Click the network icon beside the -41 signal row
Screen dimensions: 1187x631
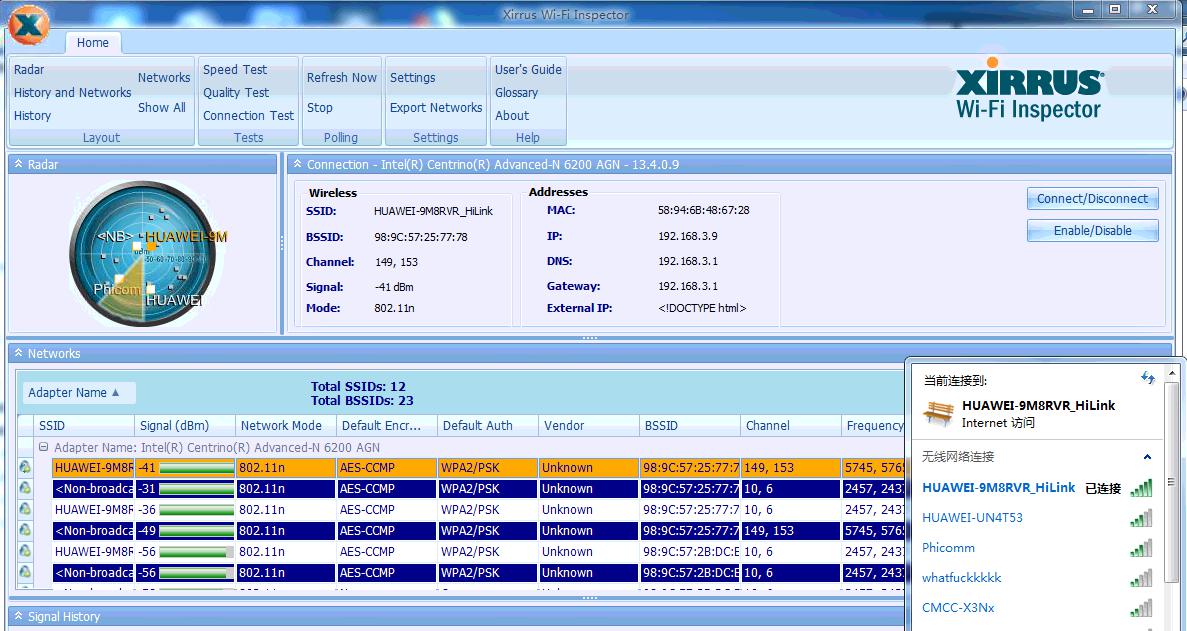pyautogui.click(x=25, y=468)
